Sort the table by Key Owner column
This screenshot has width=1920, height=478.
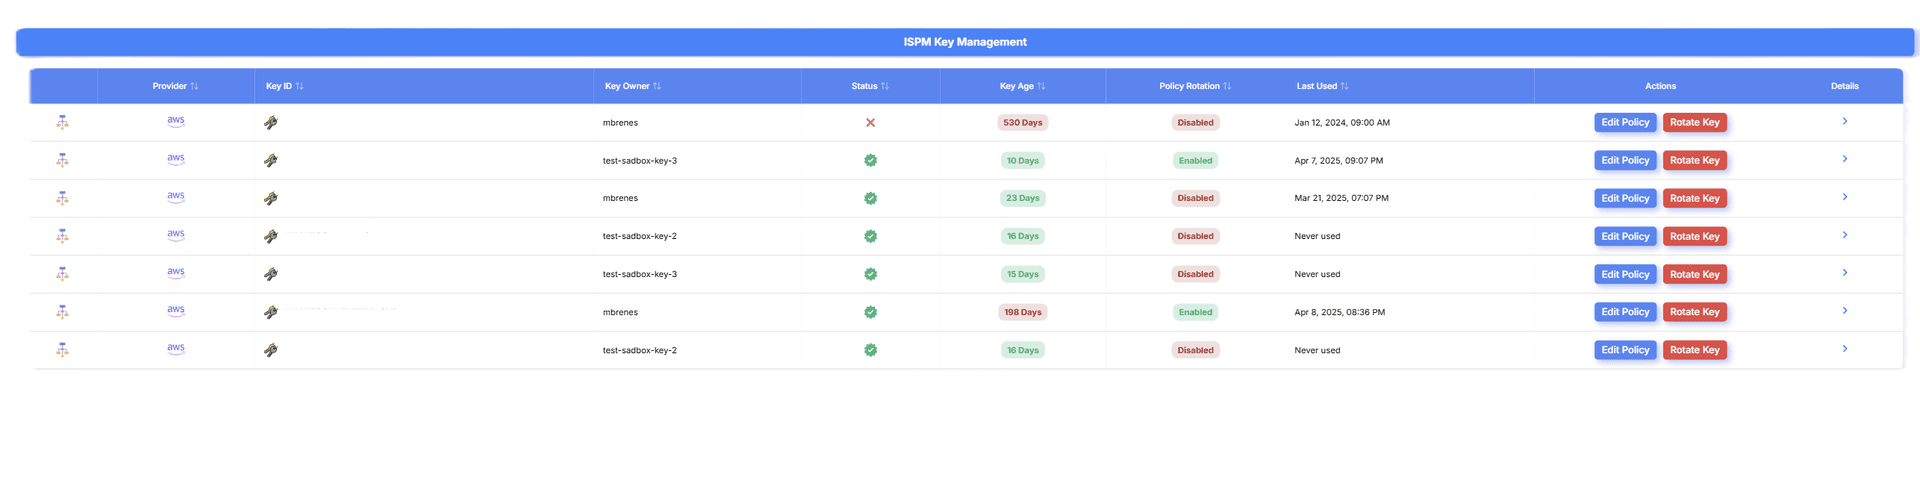click(x=633, y=86)
